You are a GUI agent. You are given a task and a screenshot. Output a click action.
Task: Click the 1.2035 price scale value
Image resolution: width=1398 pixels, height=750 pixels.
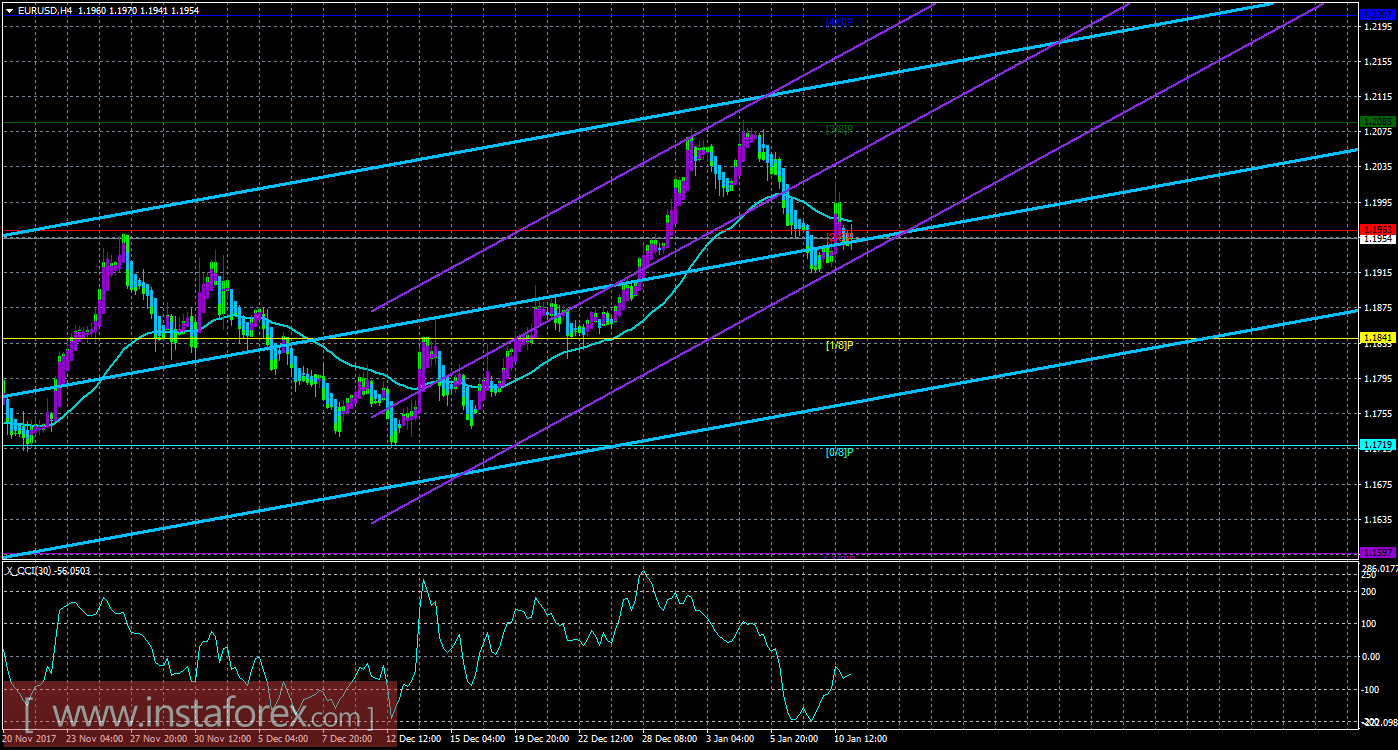(x=1378, y=167)
